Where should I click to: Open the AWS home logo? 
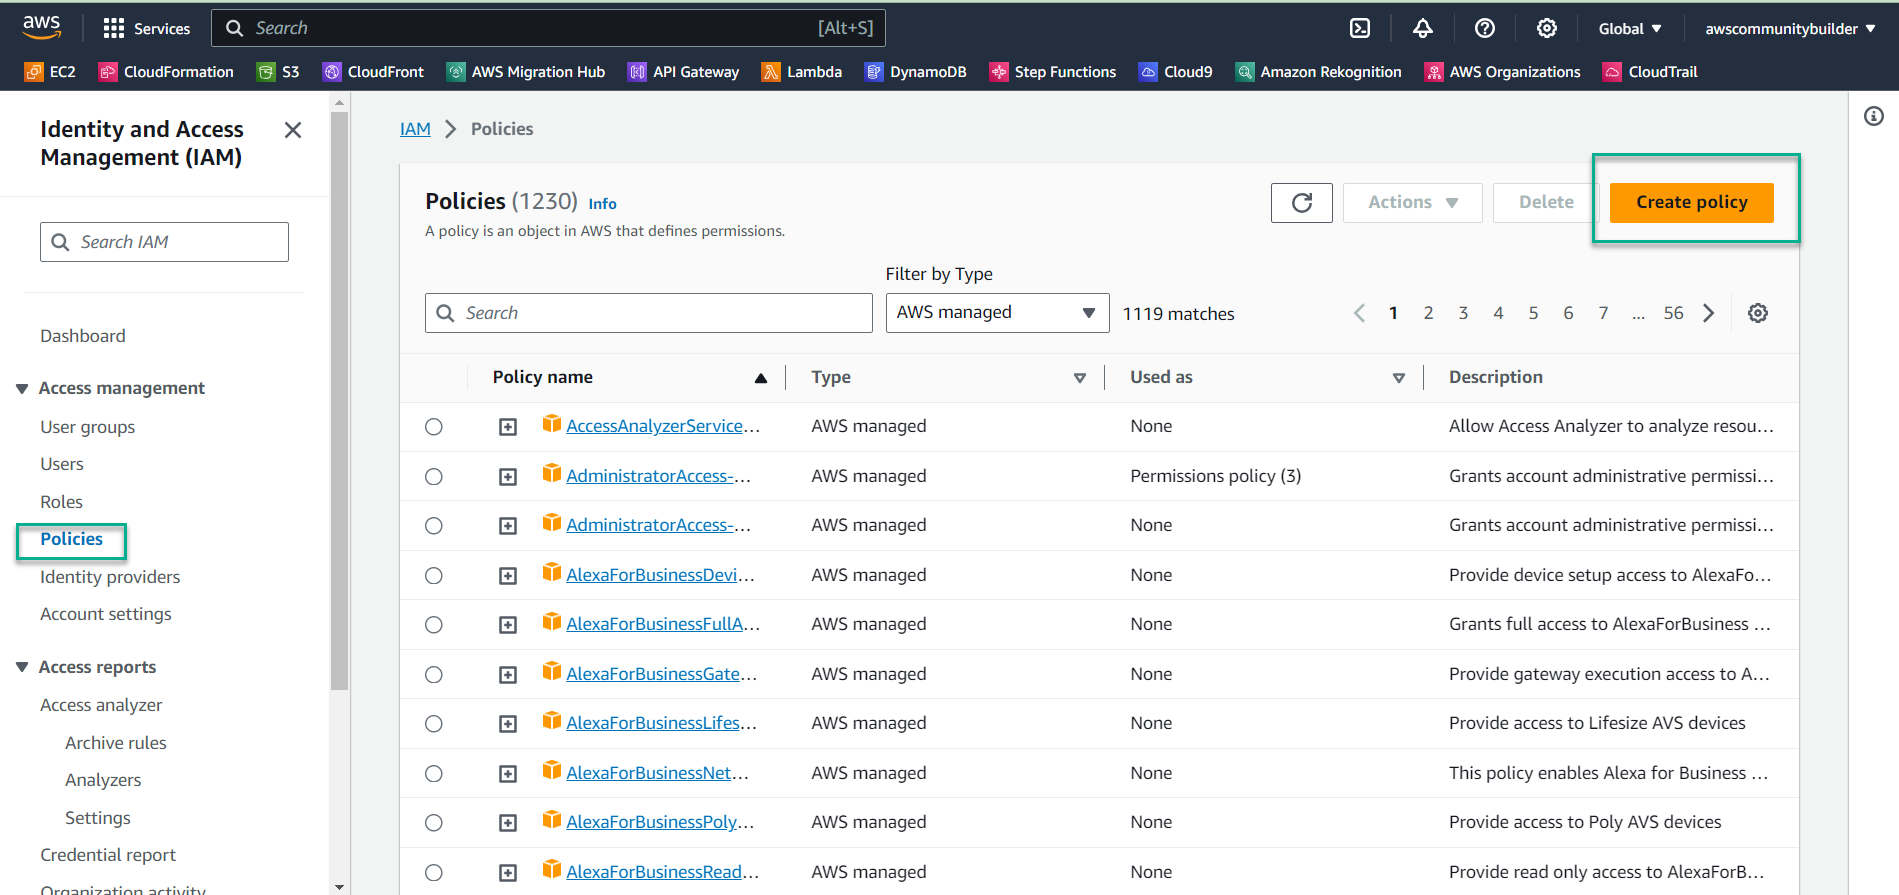(x=41, y=28)
